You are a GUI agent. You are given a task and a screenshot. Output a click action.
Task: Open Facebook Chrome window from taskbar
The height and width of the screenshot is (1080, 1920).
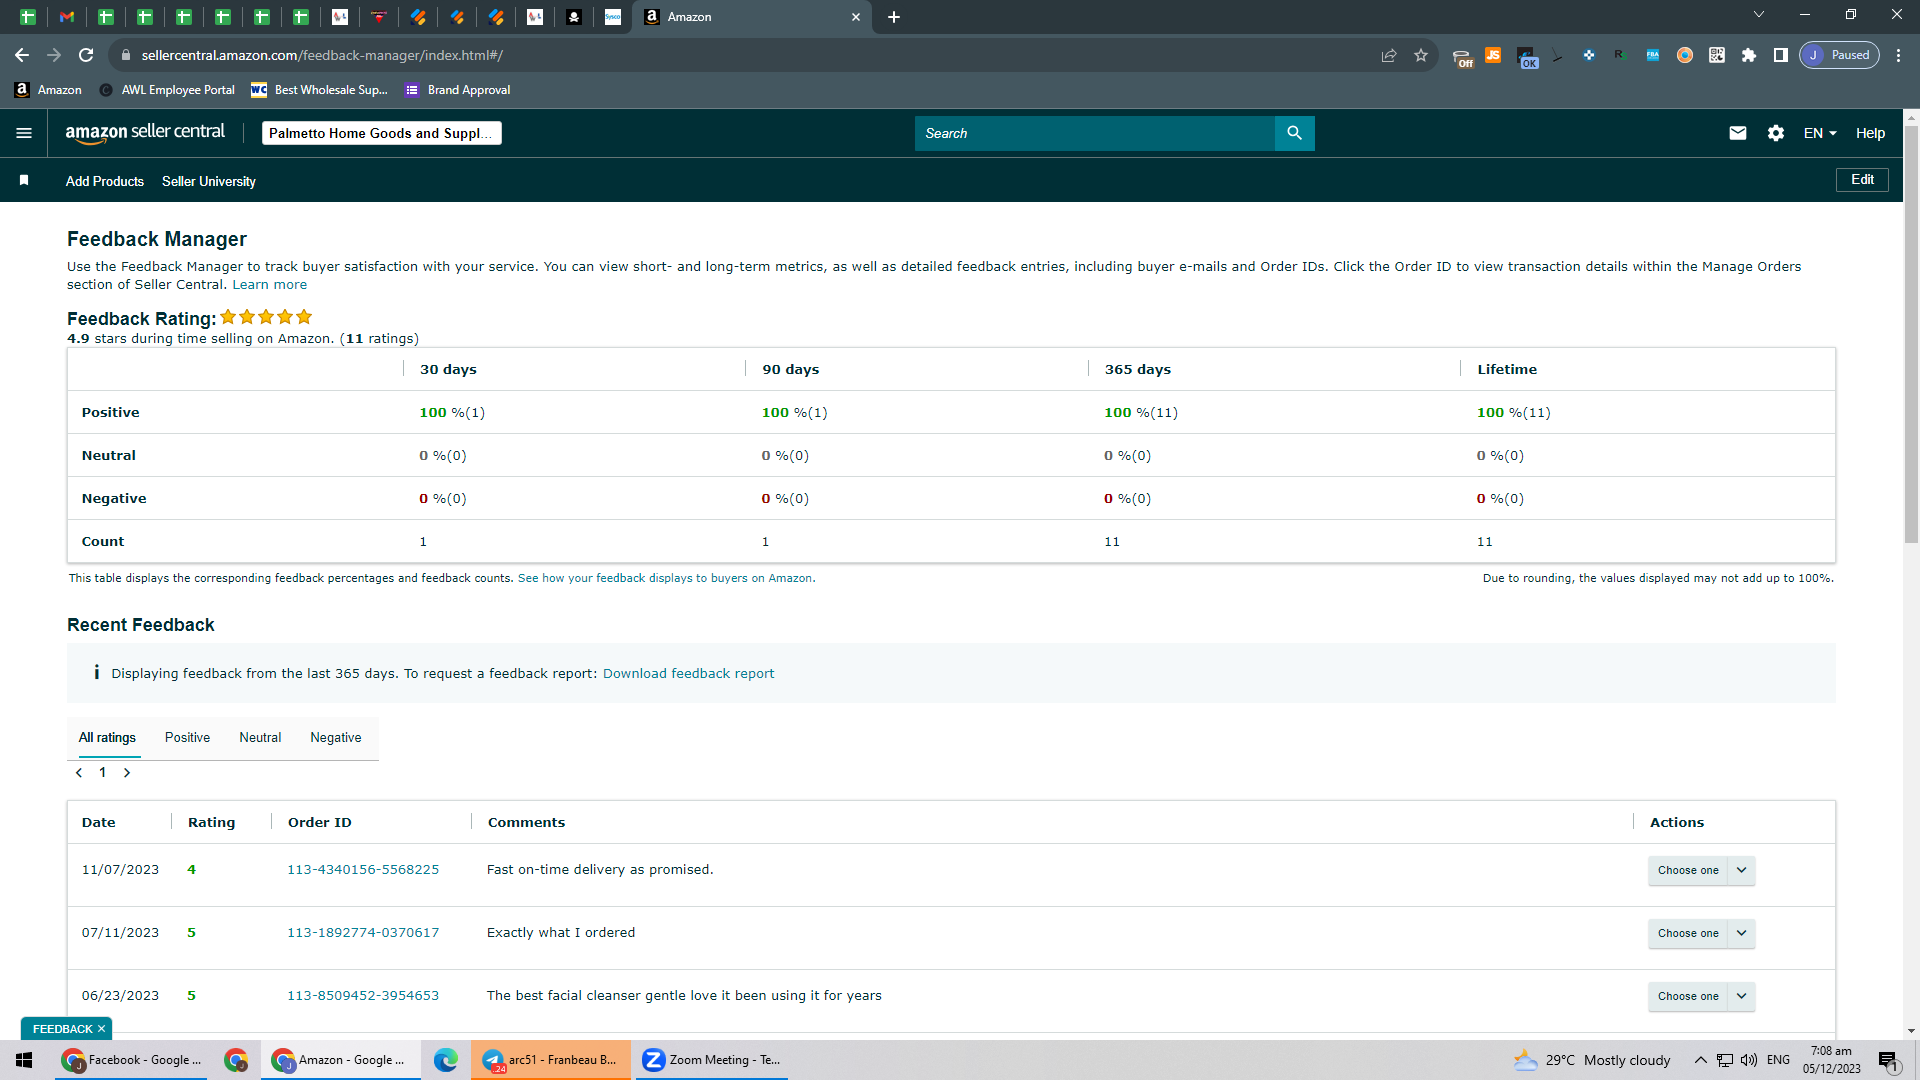(x=131, y=1060)
